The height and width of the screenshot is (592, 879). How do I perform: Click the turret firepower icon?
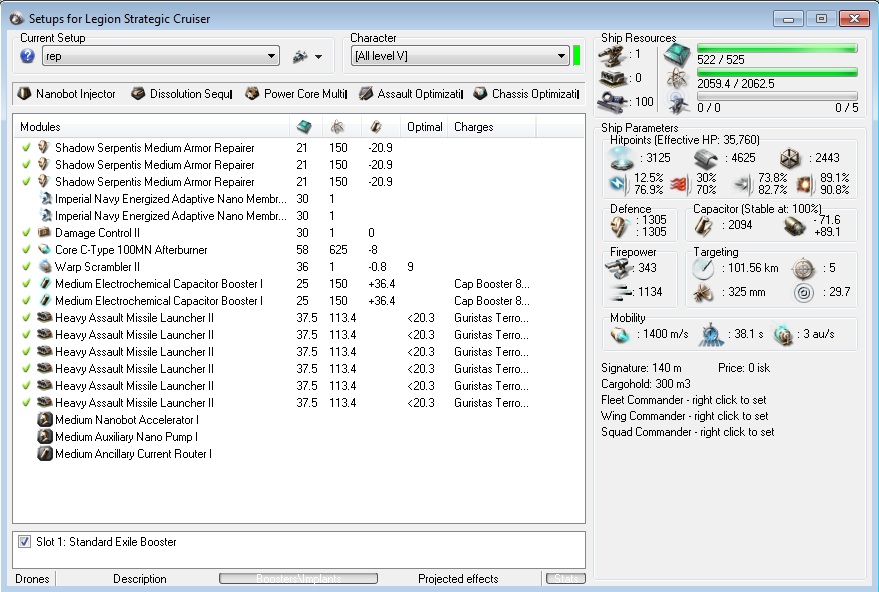coord(619,267)
